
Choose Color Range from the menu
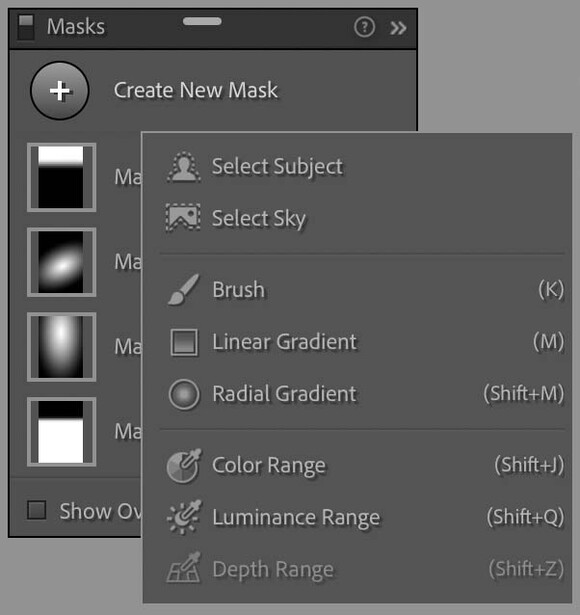click(357, 466)
